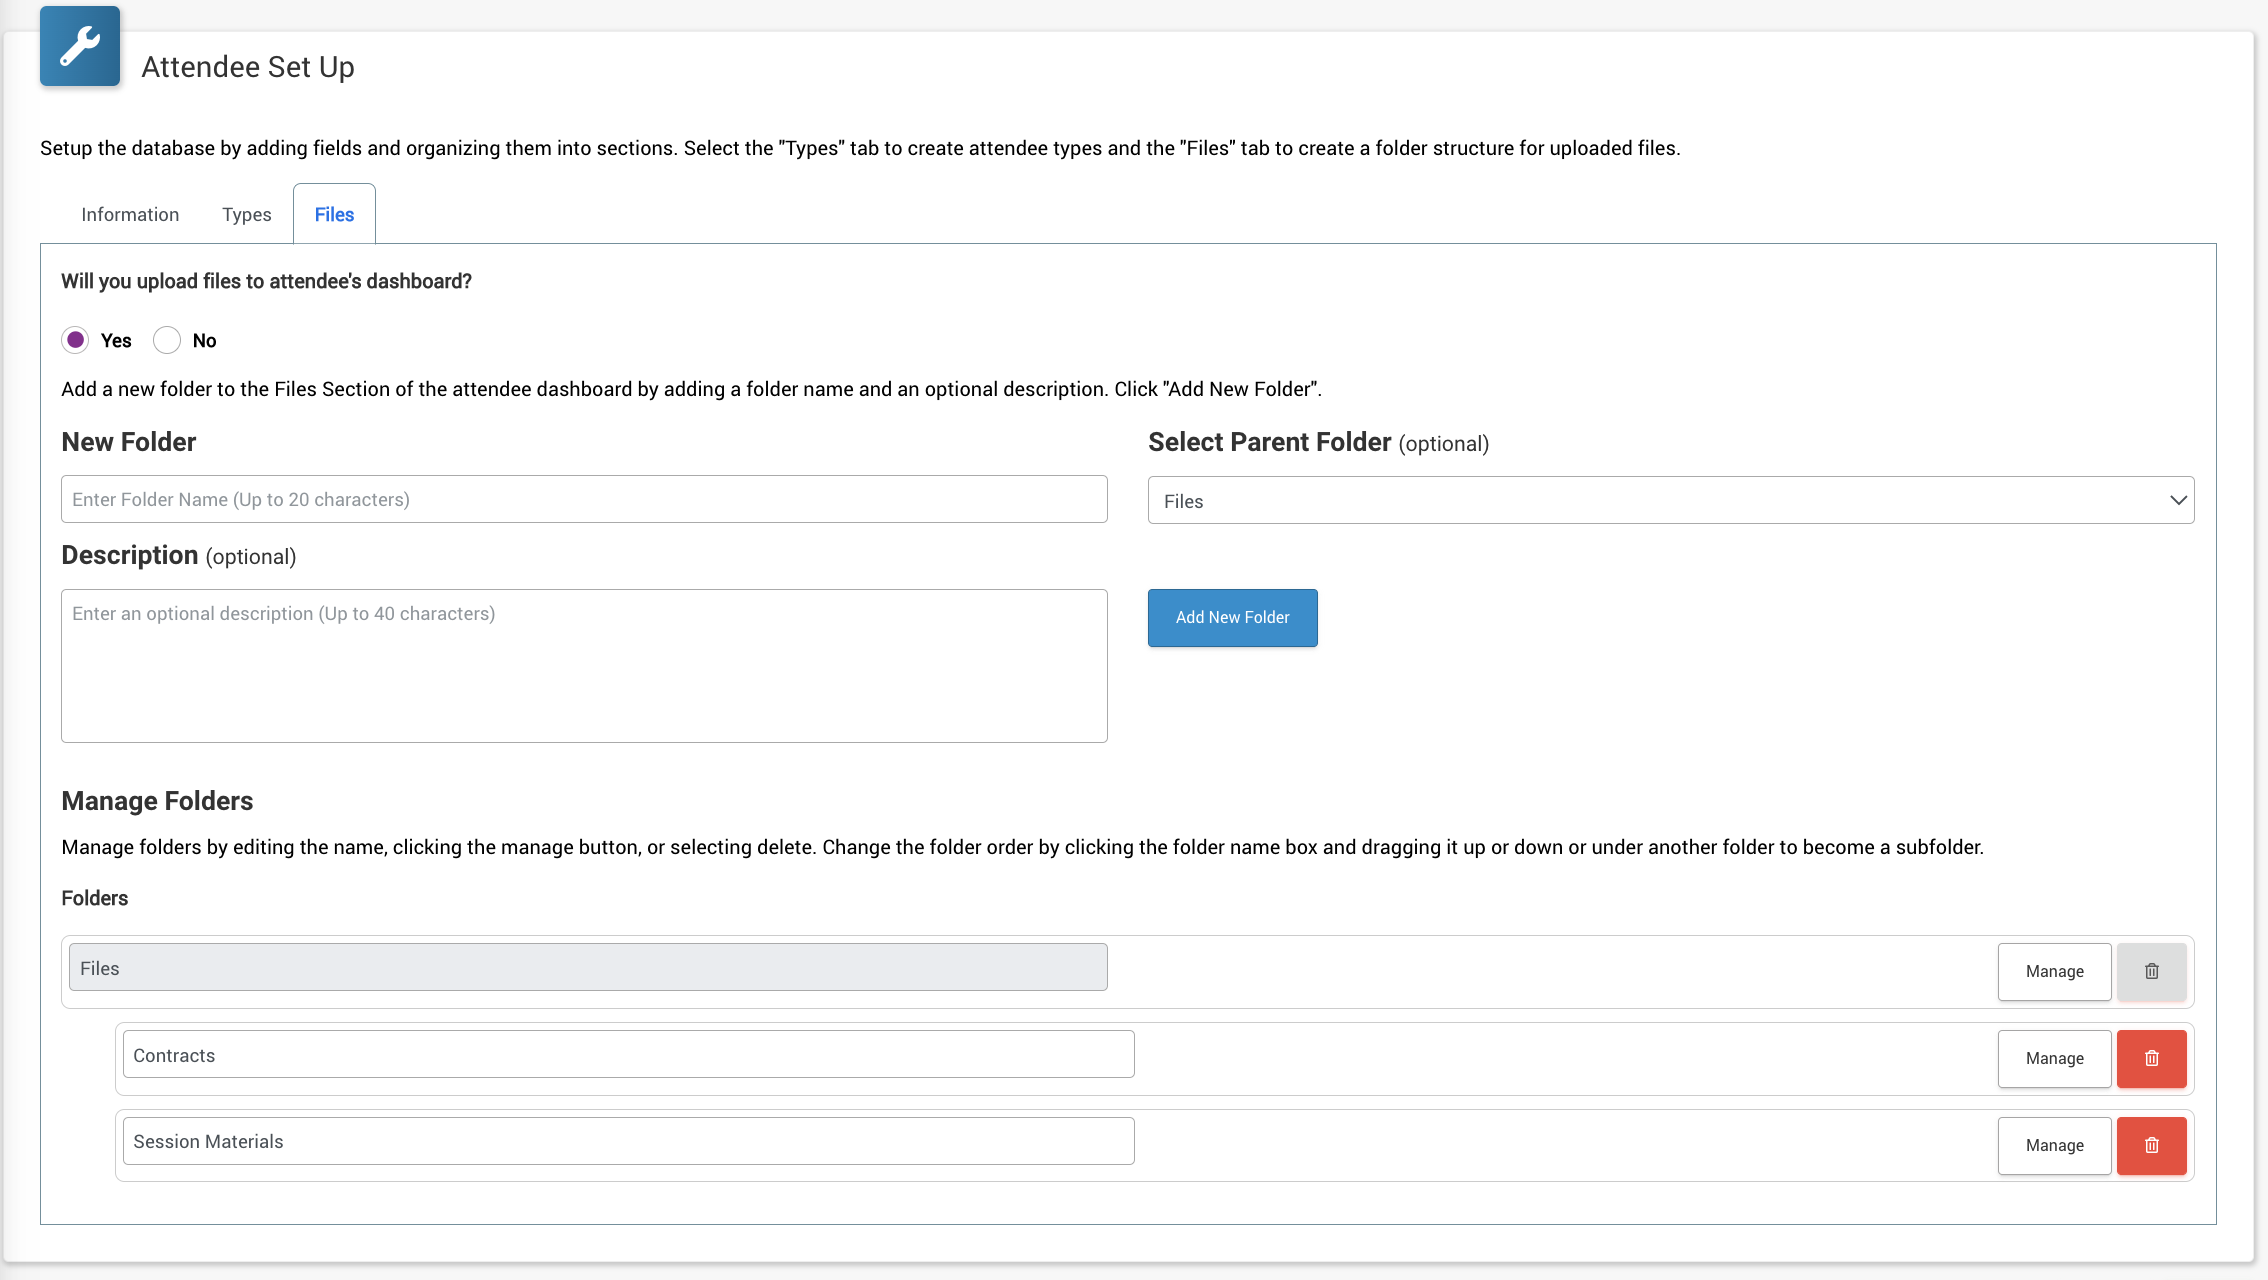Click Manage for Session Materials folder
This screenshot has height=1280, width=2268.
(2054, 1145)
